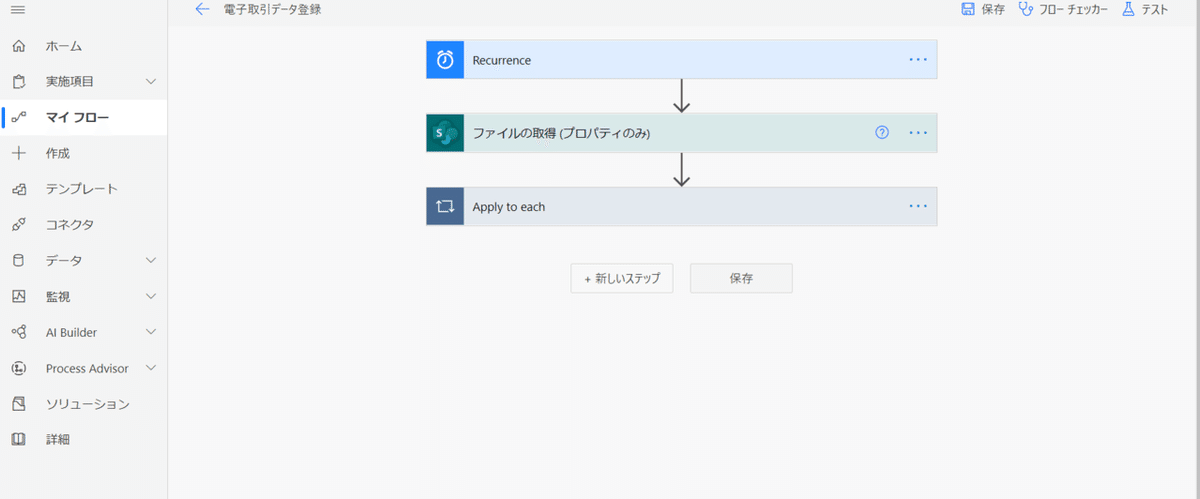Click the 作成 plus icon

18,153
